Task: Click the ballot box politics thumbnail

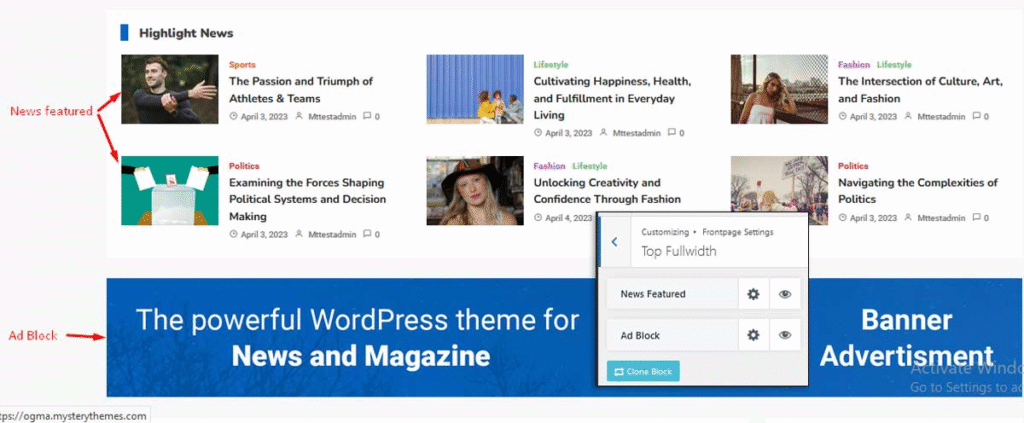Action: (x=169, y=190)
